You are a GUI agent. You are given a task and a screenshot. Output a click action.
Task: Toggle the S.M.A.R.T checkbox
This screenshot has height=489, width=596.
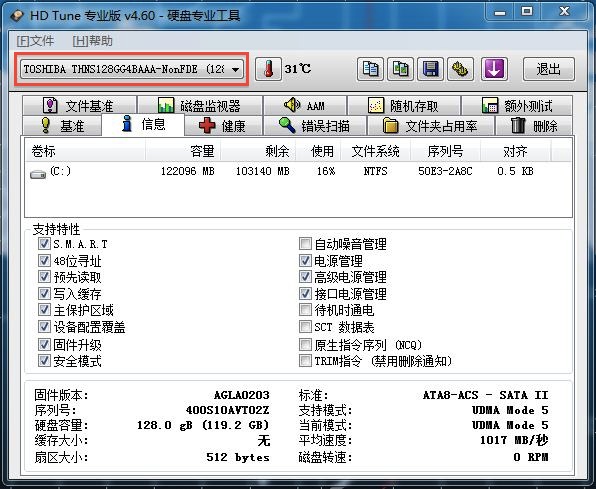[x=44, y=243]
